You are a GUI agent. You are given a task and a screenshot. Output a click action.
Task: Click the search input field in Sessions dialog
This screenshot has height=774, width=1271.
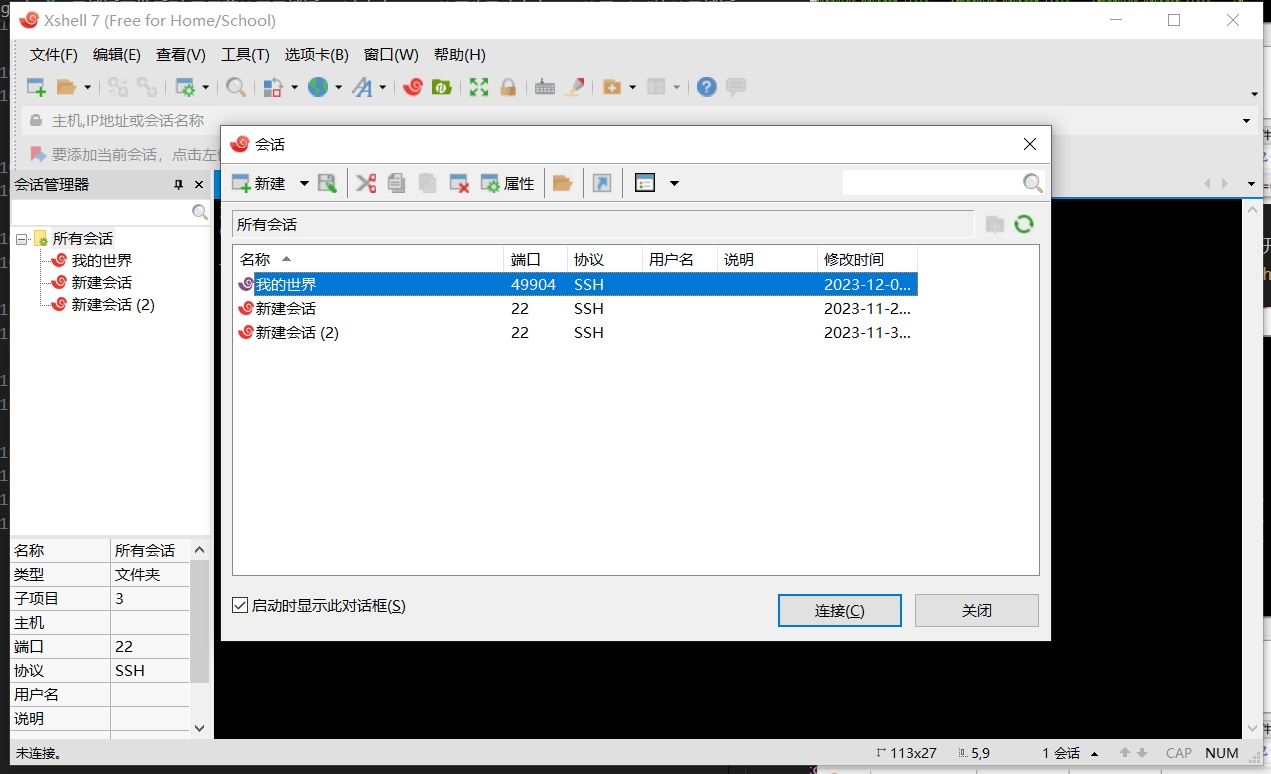931,183
